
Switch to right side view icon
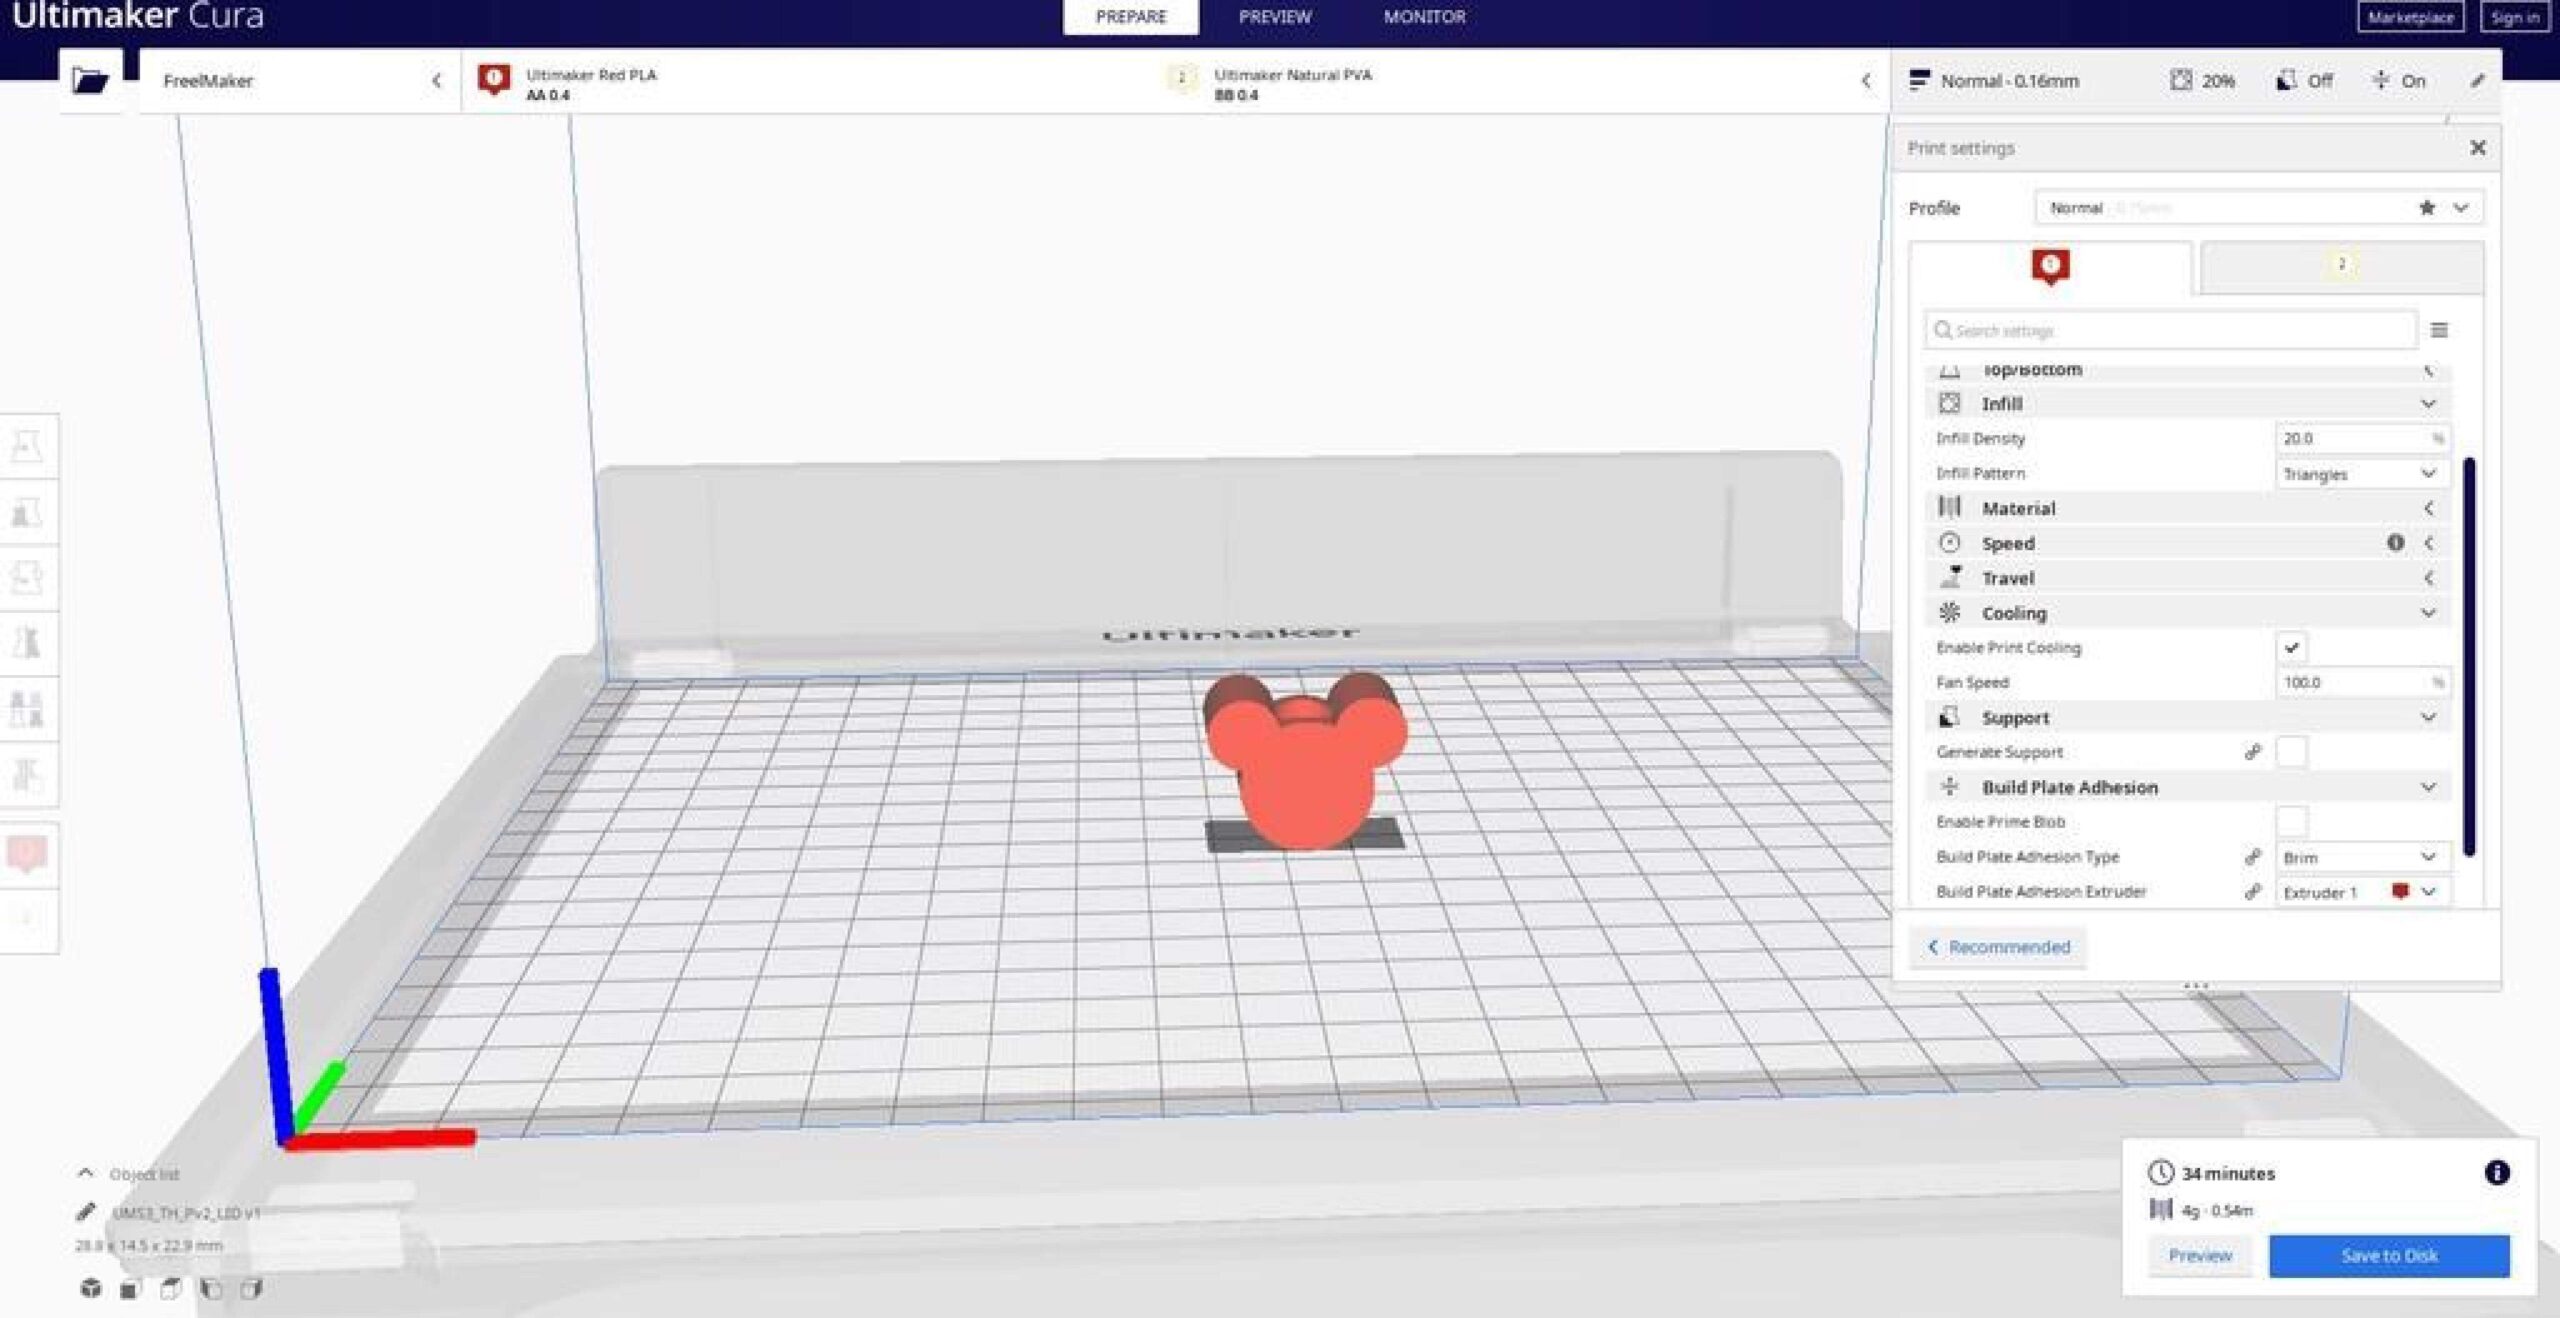pos(251,1289)
